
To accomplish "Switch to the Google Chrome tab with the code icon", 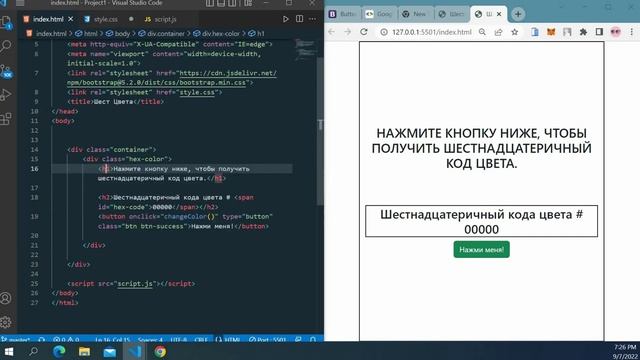I will [x=379, y=14].
